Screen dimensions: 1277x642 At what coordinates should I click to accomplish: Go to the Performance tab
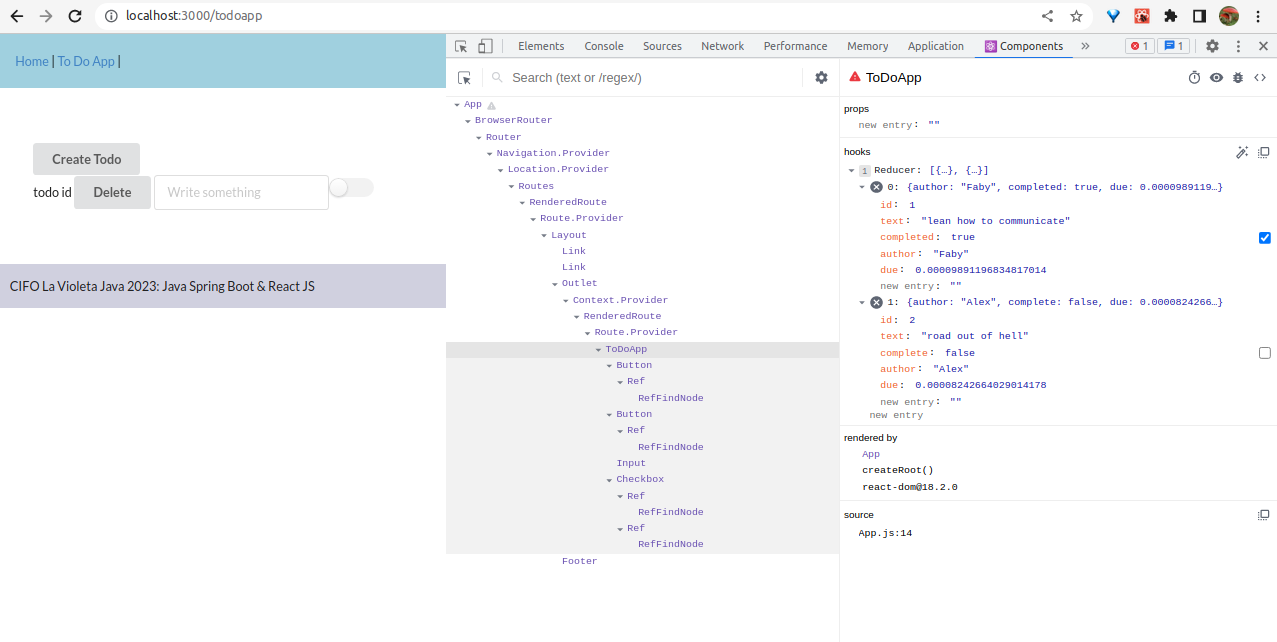795,46
